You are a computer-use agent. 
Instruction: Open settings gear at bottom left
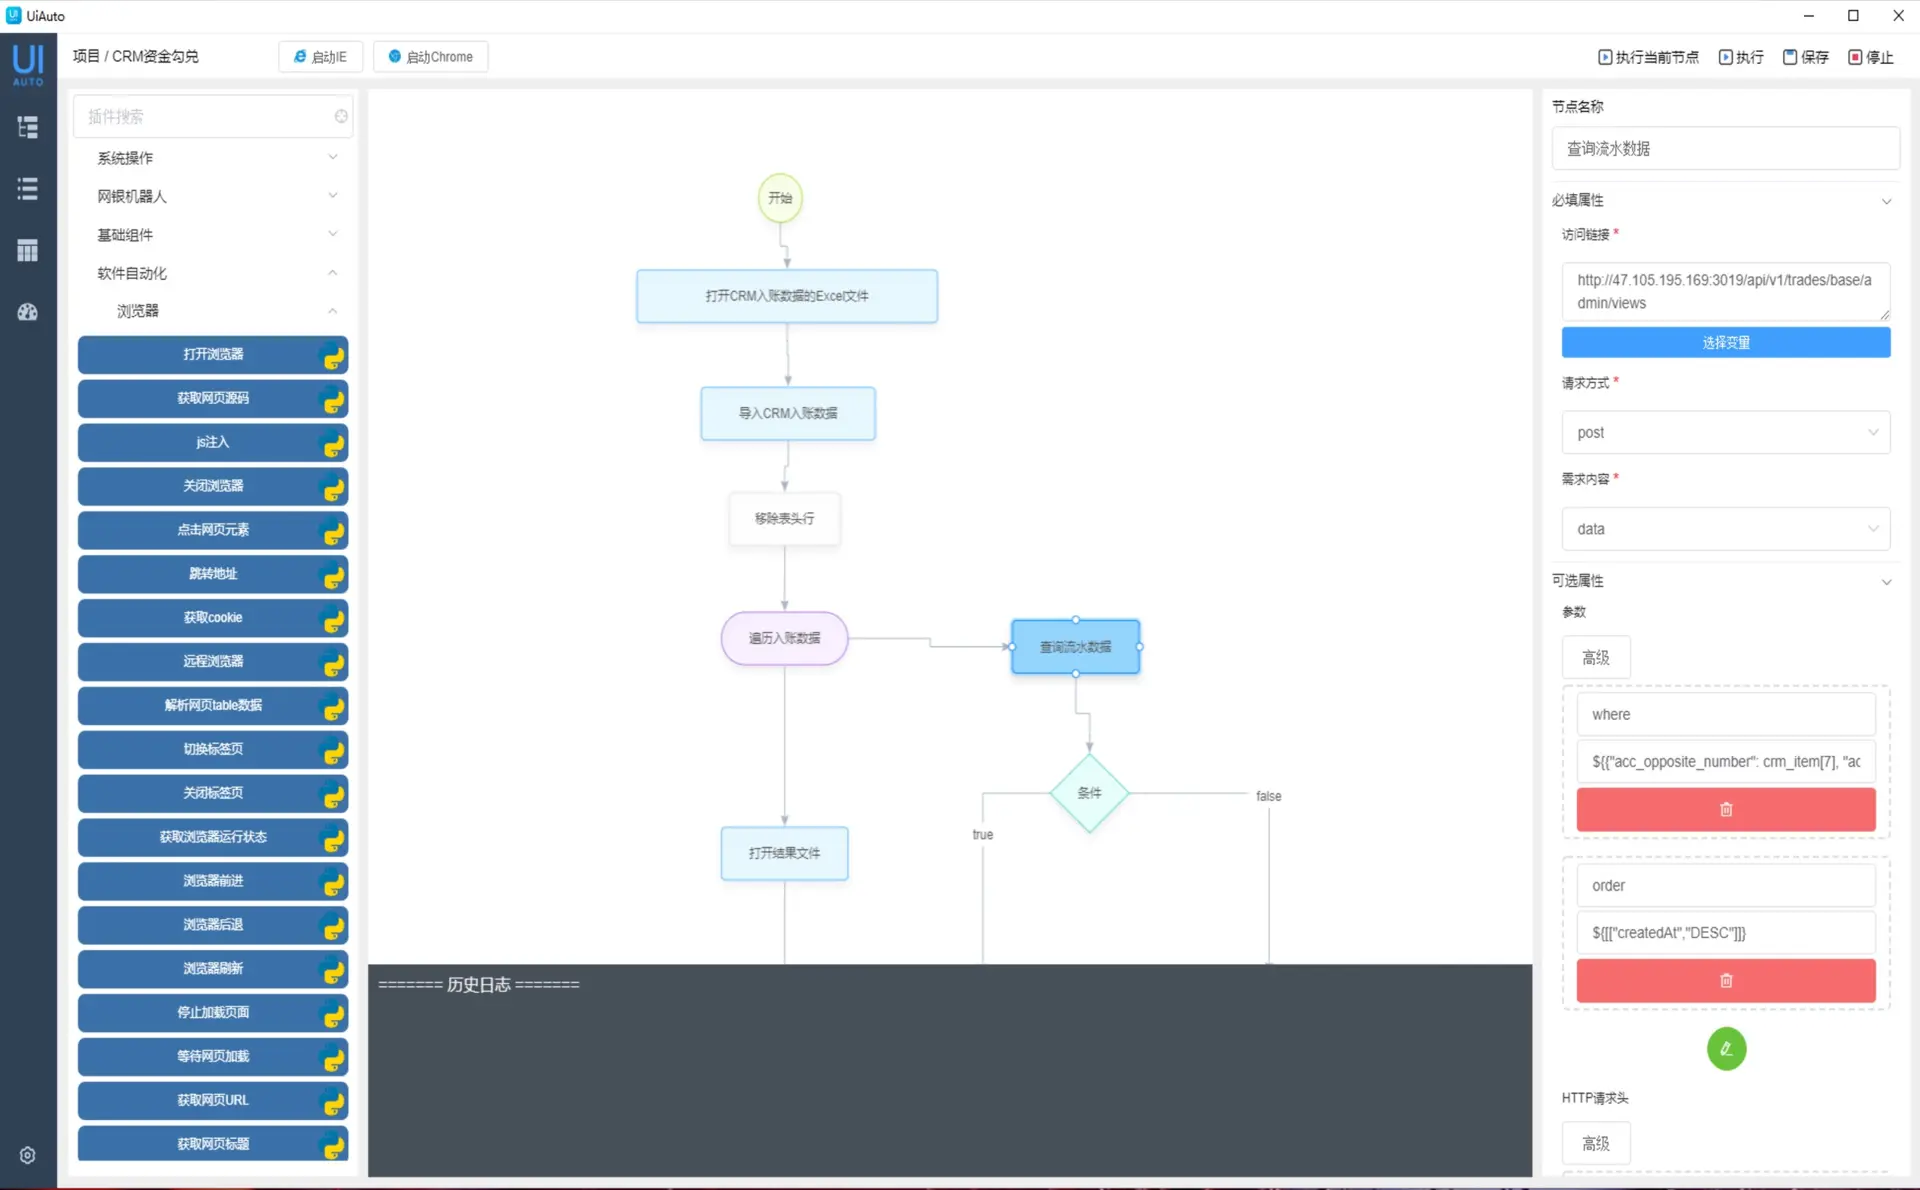pos(27,1155)
